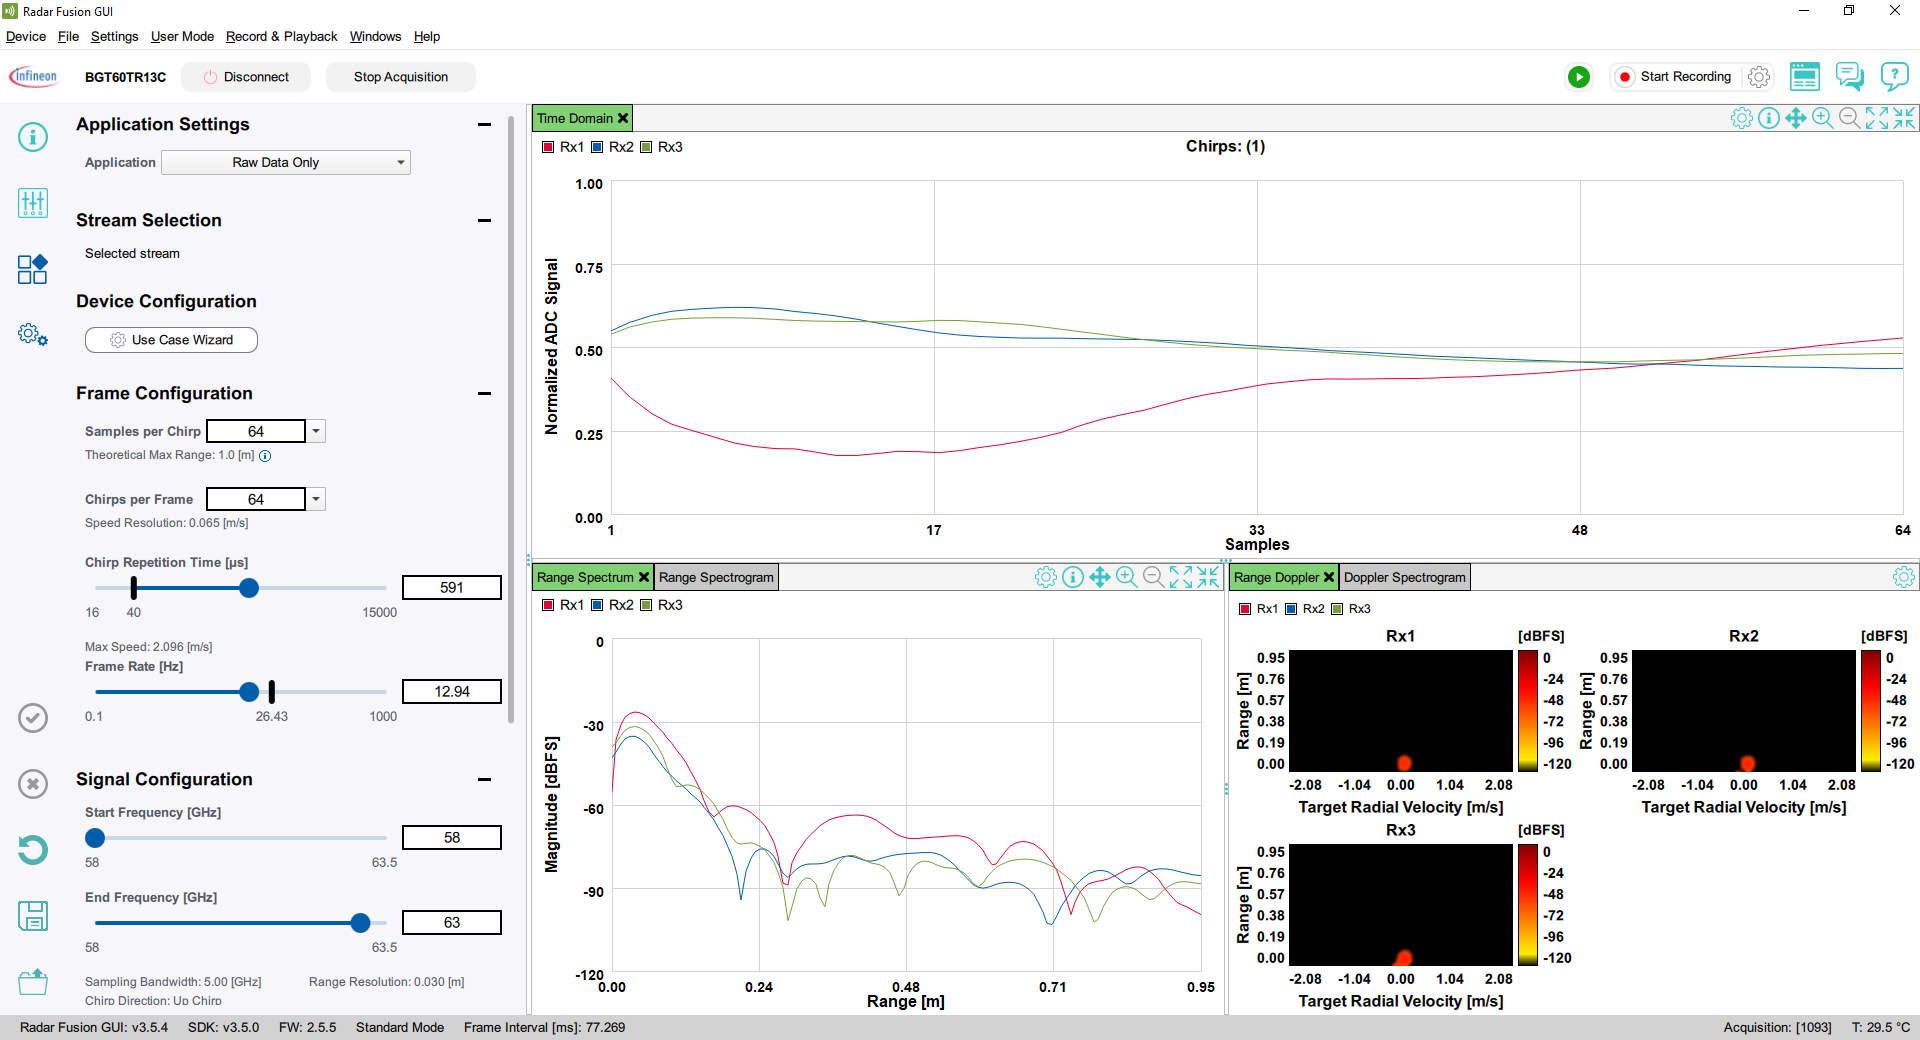This screenshot has width=1920, height=1040.
Task: Click the save configuration sidebar icon
Action: click(x=33, y=916)
